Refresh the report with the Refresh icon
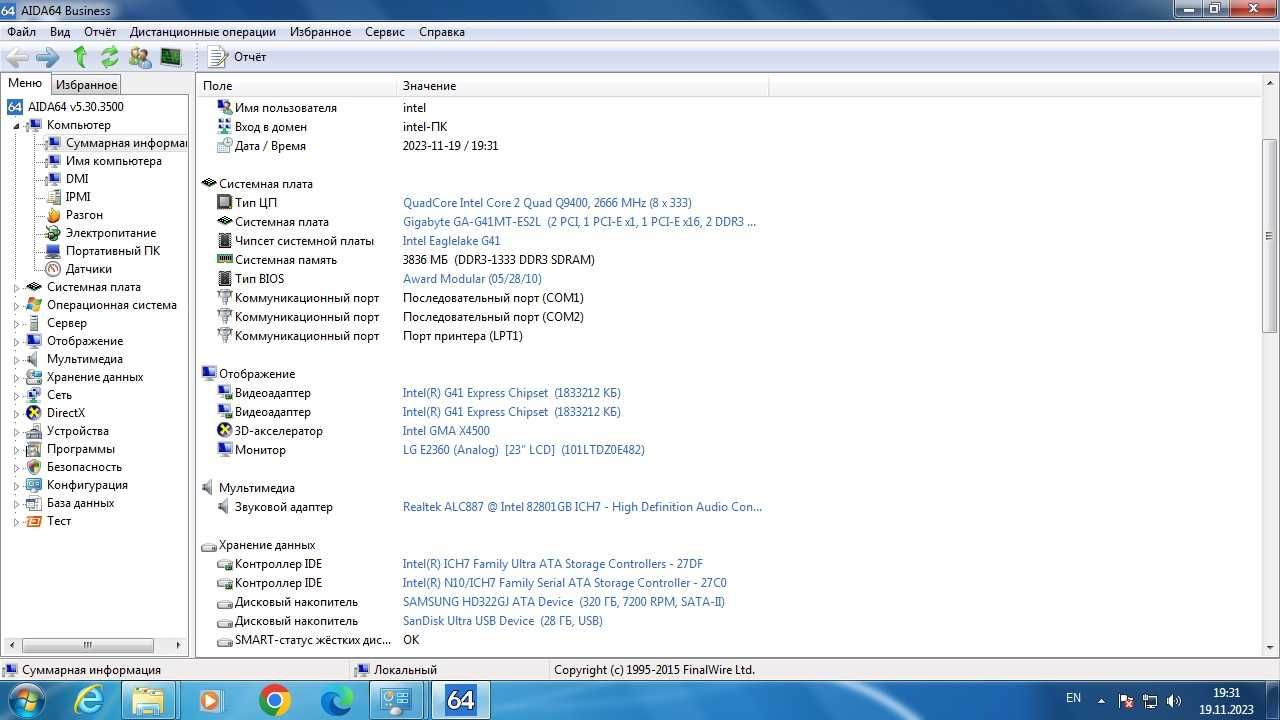This screenshot has width=1280, height=720. (x=109, y=57)
